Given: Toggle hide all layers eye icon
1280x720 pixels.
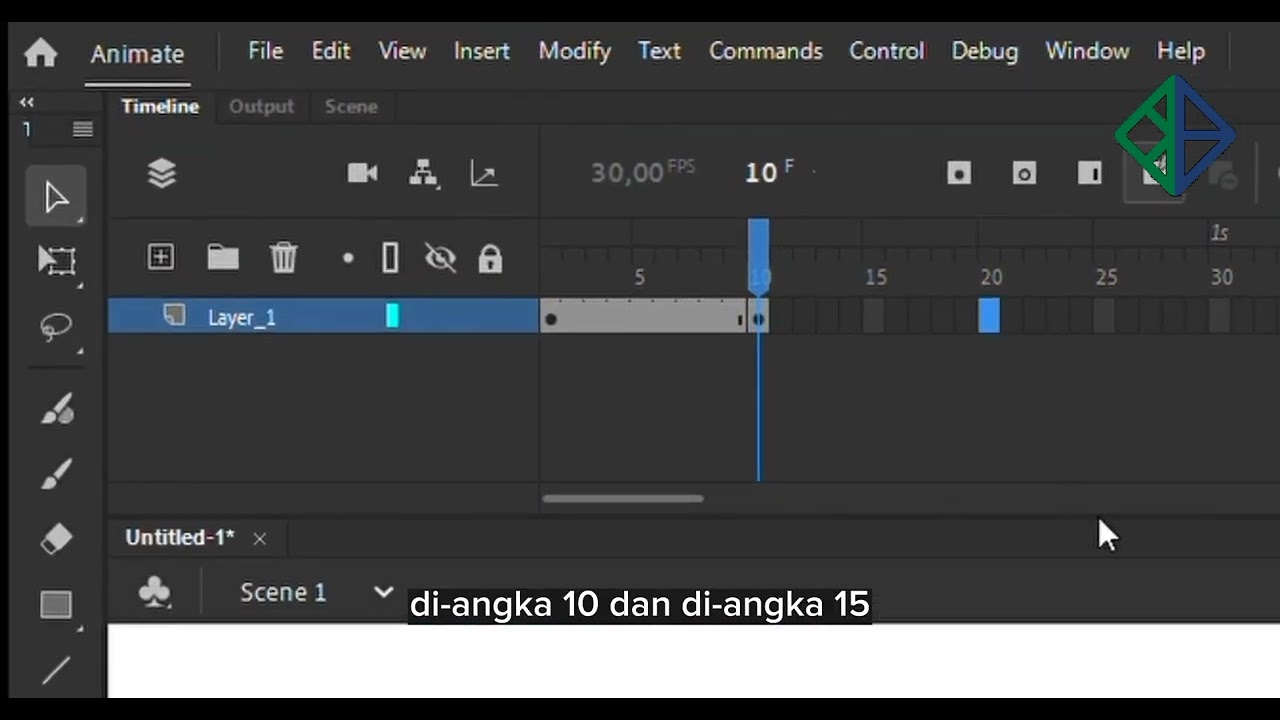Looking at the screenshot, I should pyautogui.click(x=440, y=259).
